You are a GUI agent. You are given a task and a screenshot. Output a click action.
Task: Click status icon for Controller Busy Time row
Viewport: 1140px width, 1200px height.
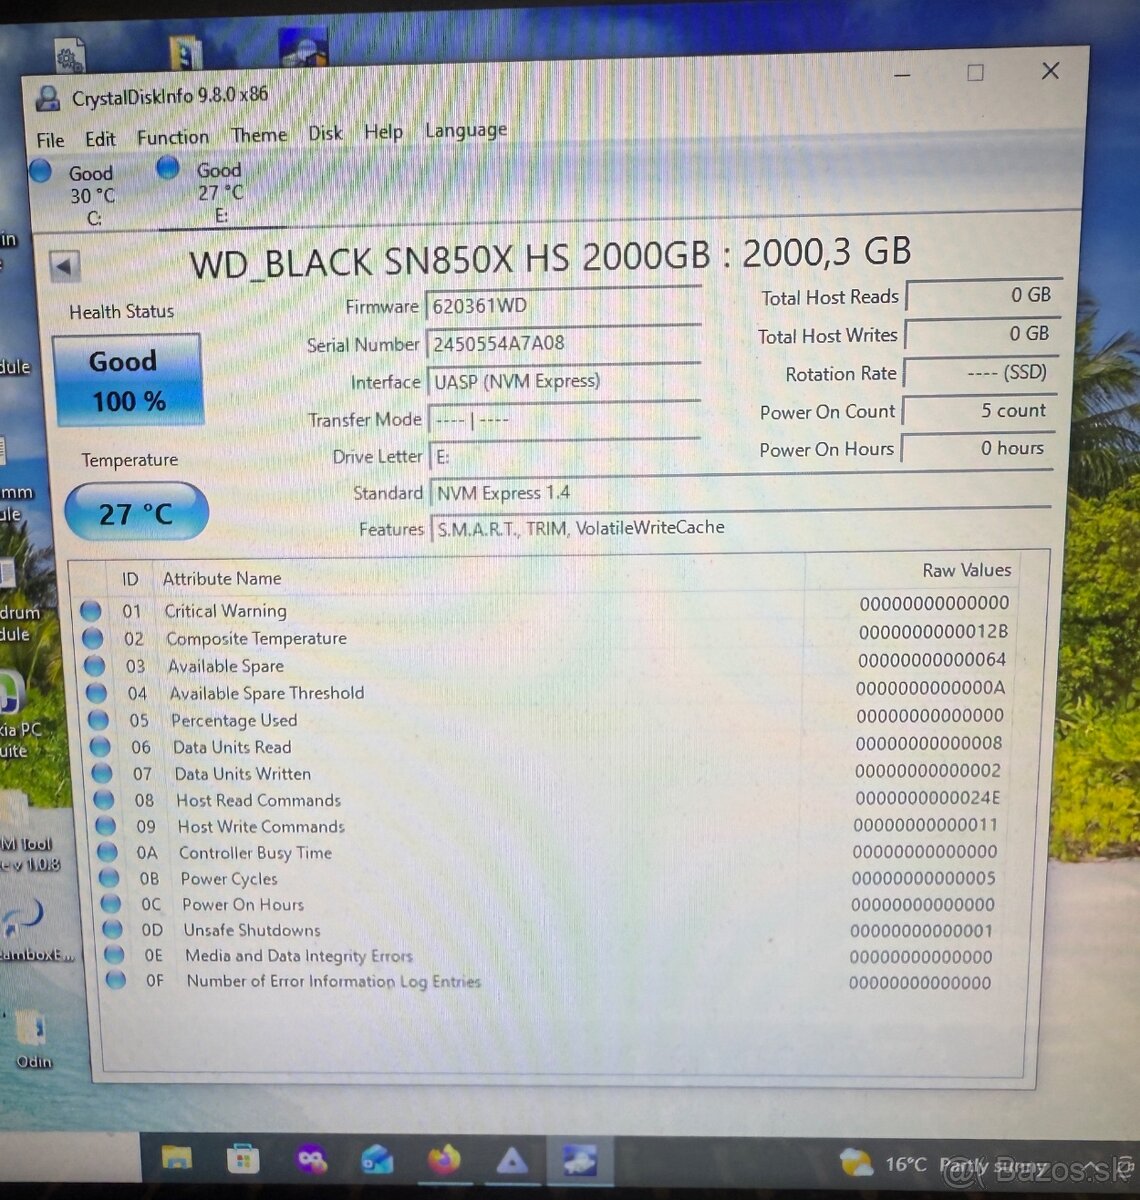point(108,852)
